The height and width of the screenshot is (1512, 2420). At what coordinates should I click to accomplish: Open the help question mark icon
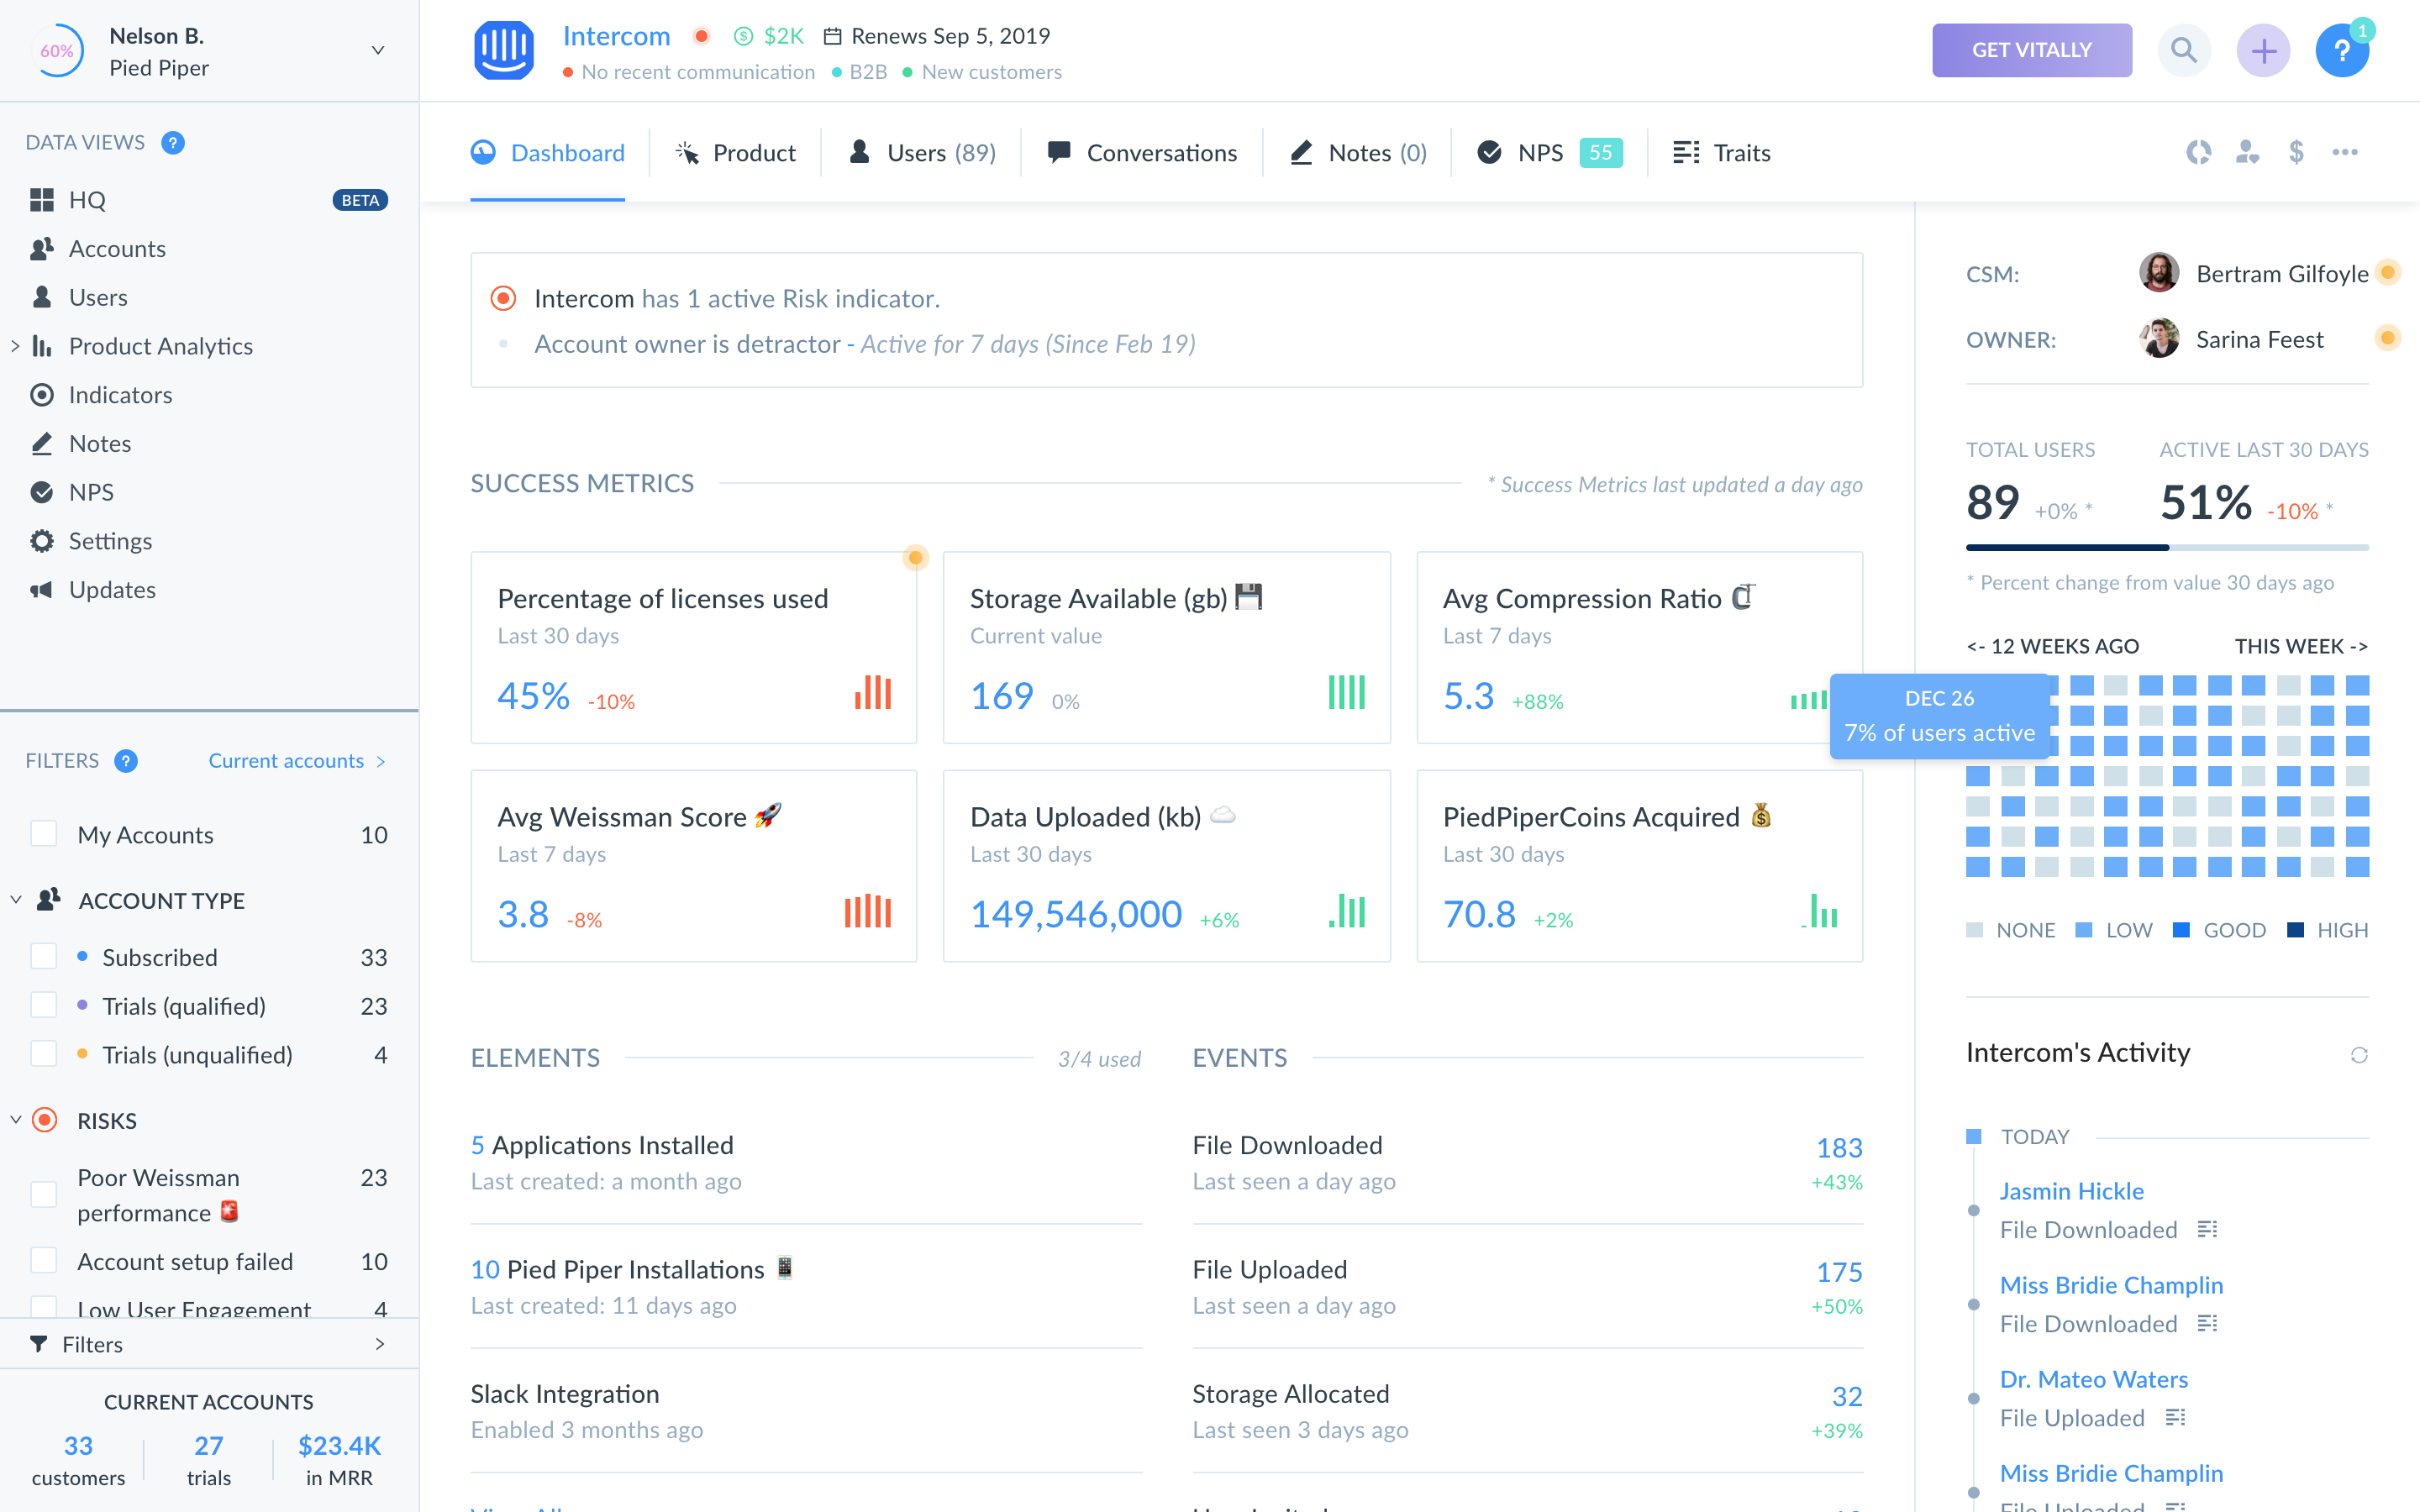[2341, 50]
